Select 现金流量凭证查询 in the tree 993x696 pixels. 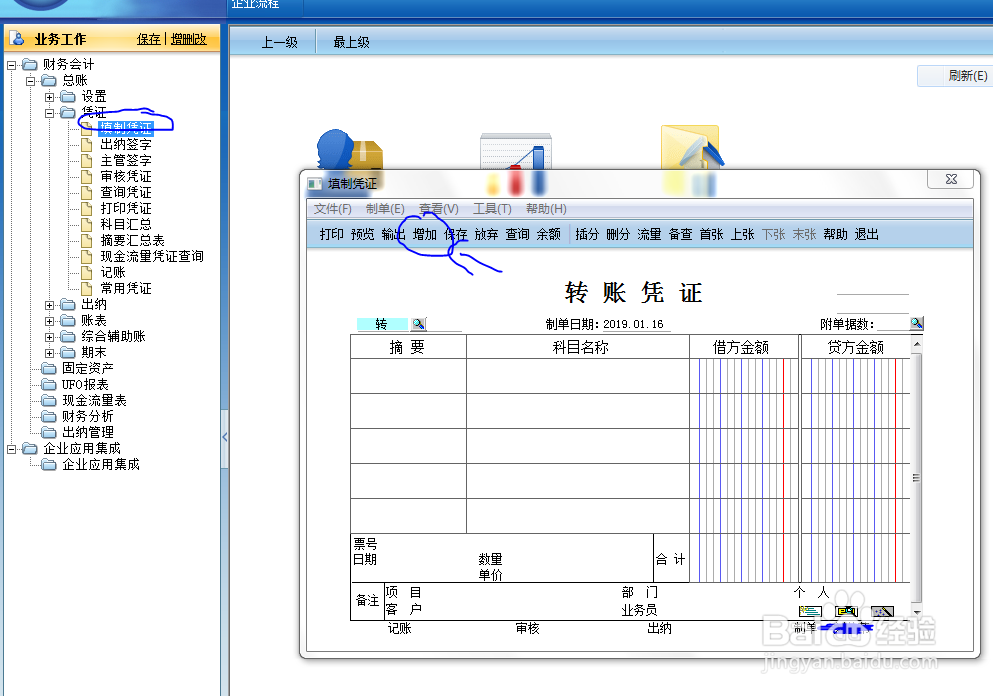tap(151, 256)
